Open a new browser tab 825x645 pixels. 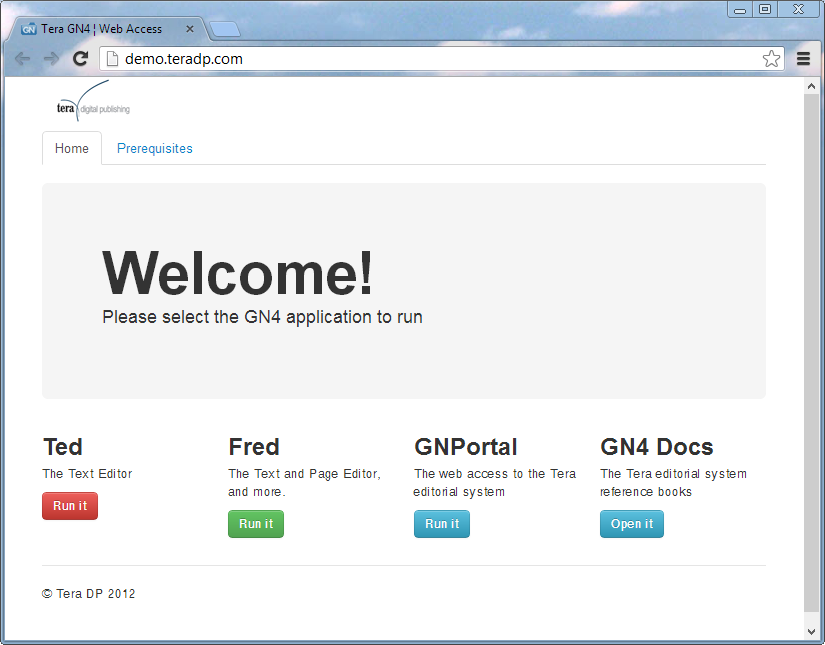click(x=225, y=29)
